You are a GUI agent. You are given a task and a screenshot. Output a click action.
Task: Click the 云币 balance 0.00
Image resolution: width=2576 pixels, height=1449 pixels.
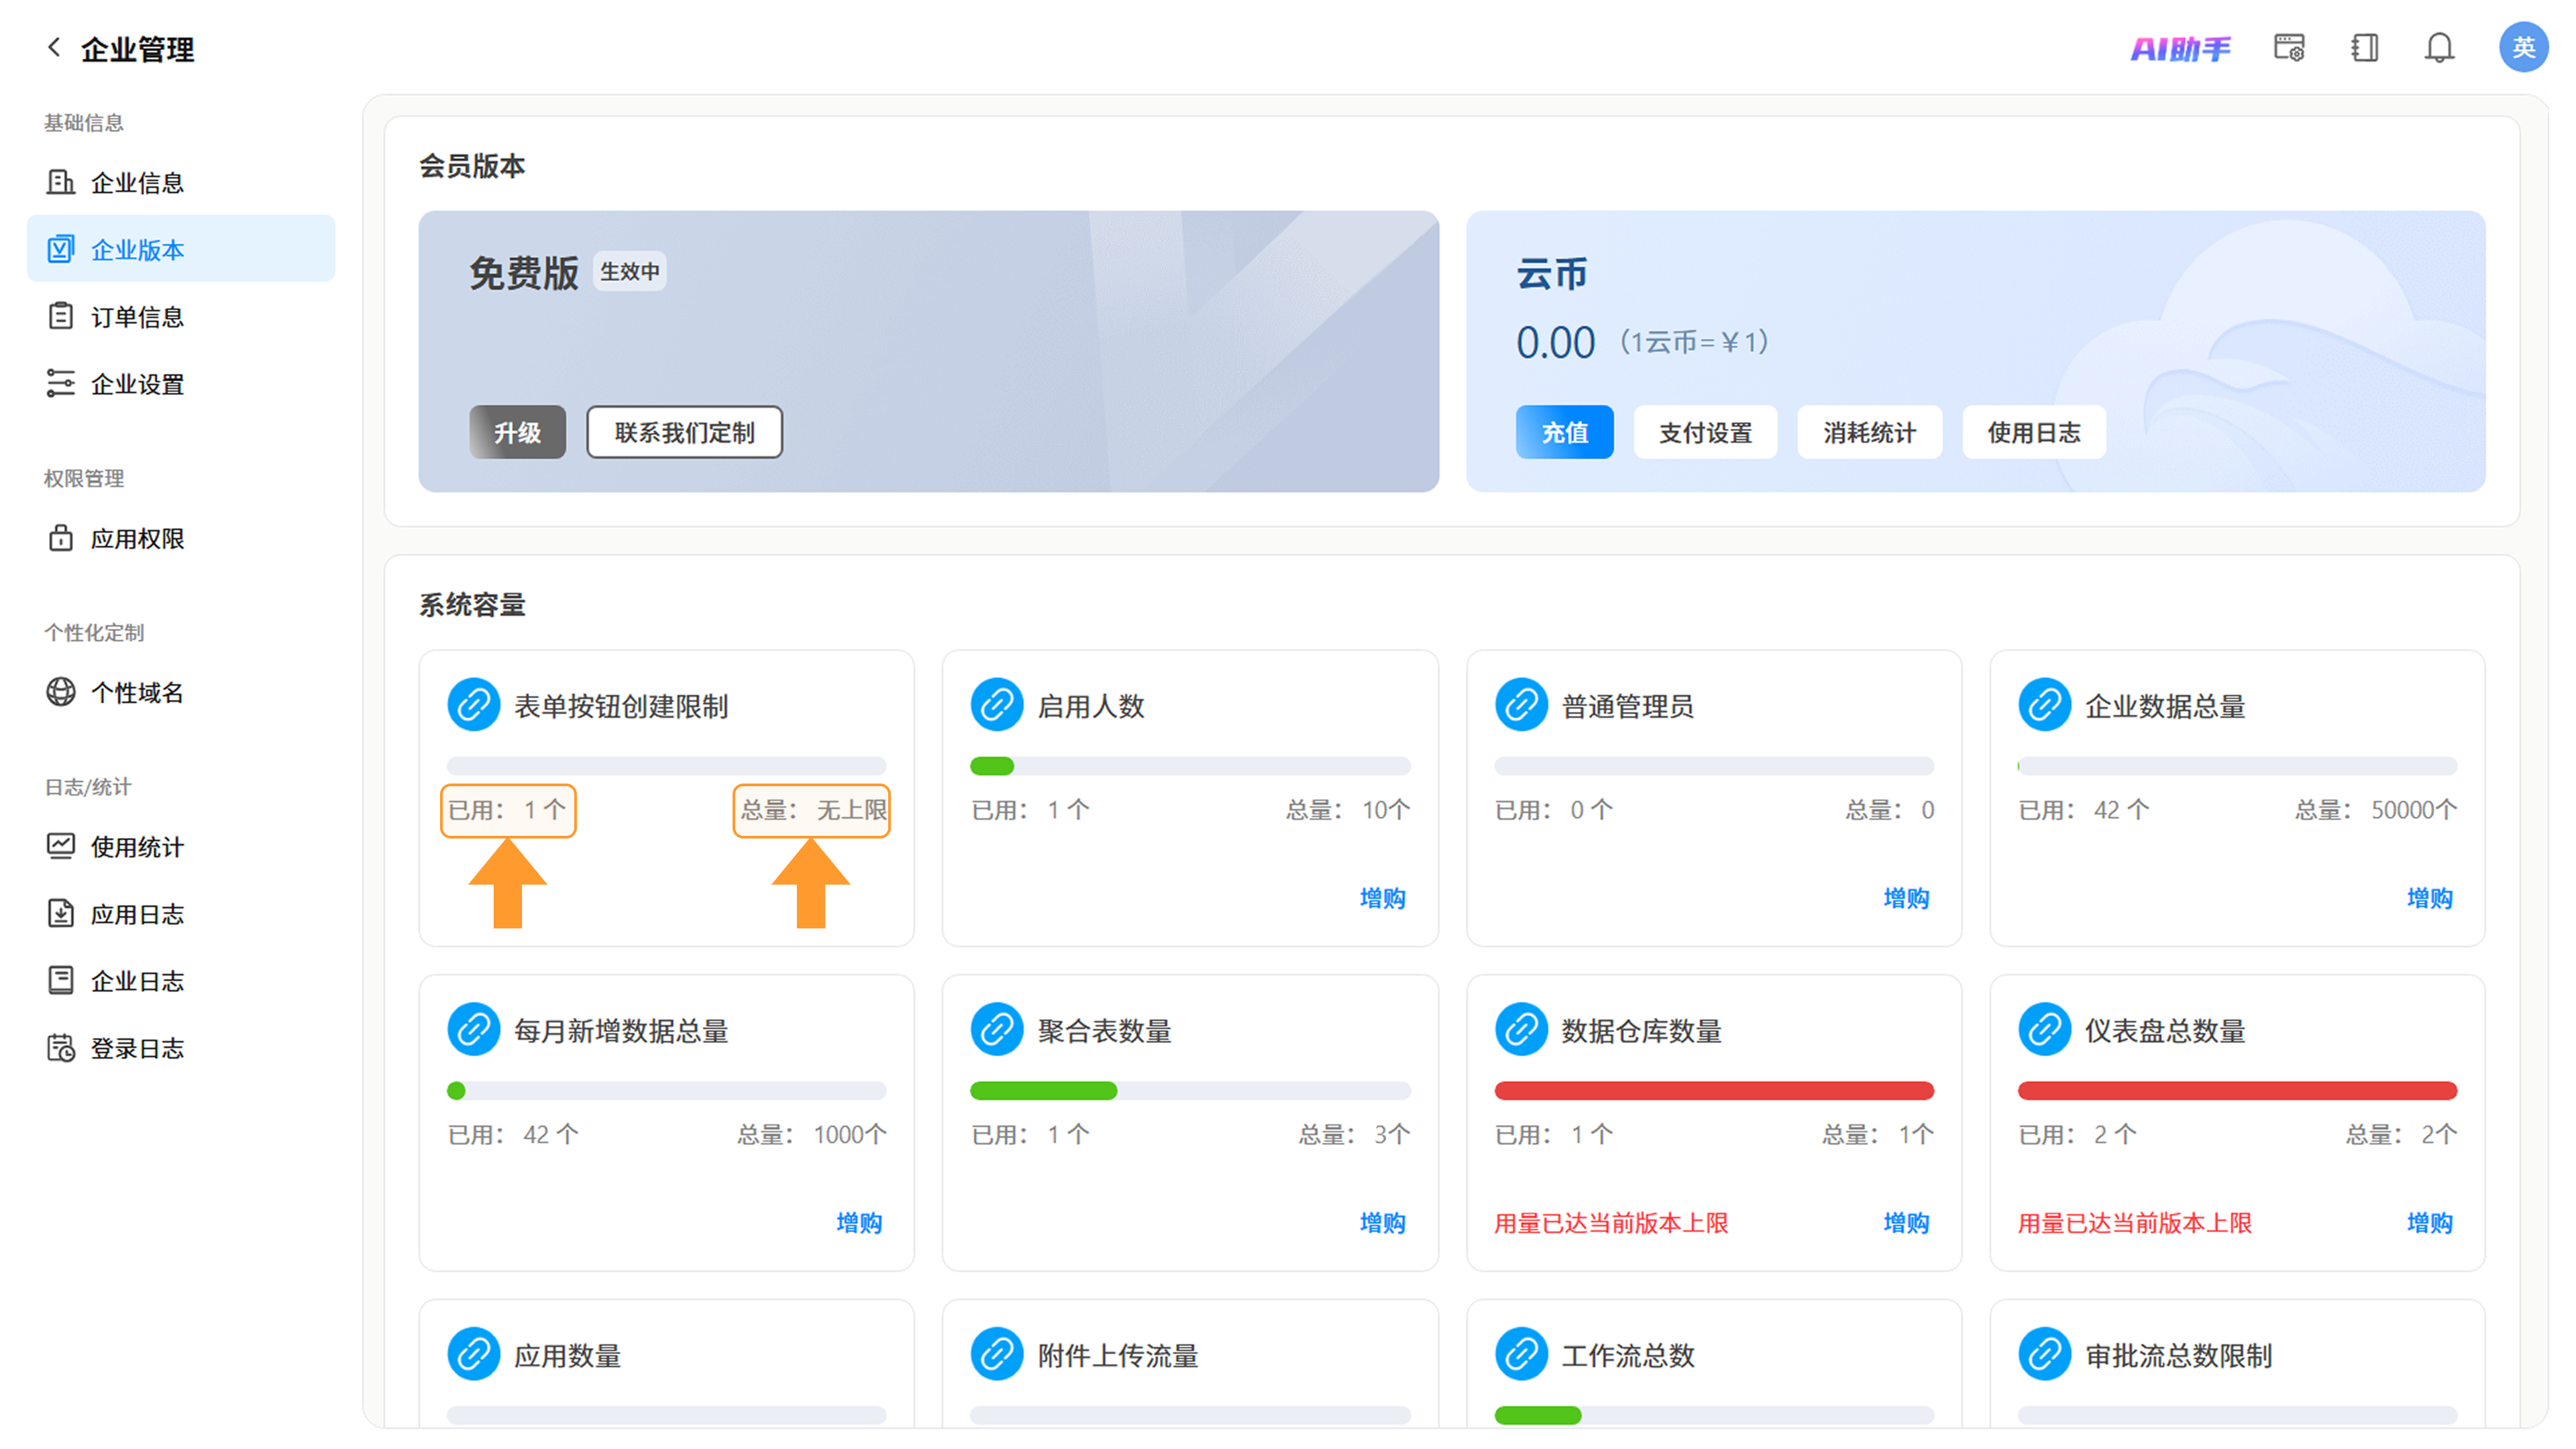point(1555,342)
